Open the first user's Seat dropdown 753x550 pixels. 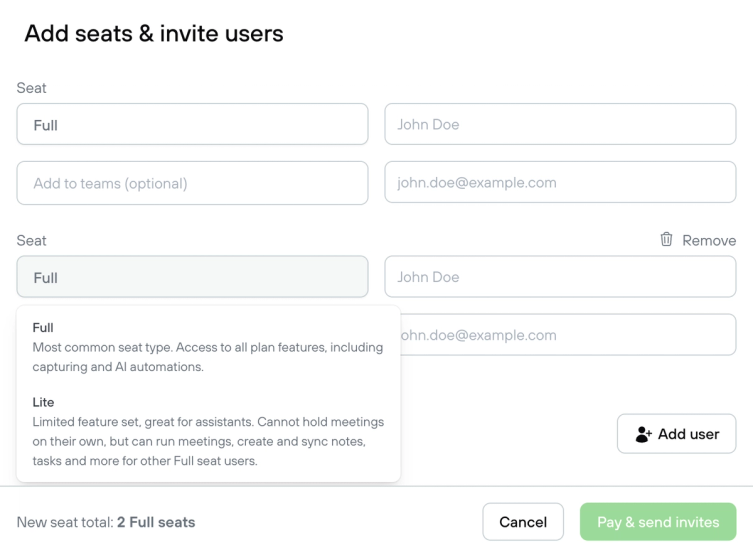pos(192,125)
